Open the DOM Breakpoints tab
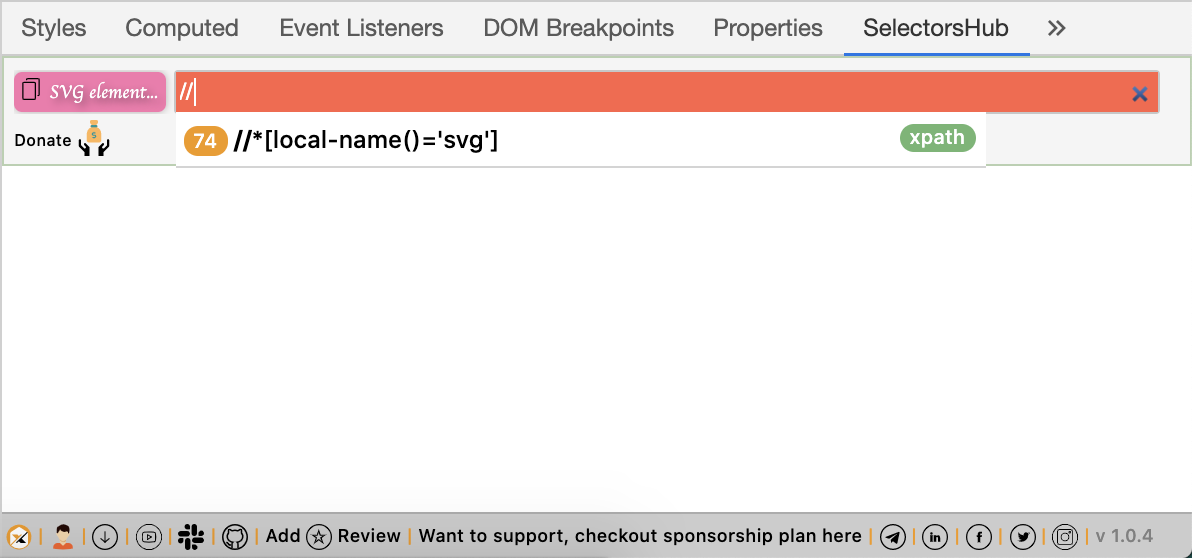The width and height of the screenshot is (1192, 558). [579, 28]
